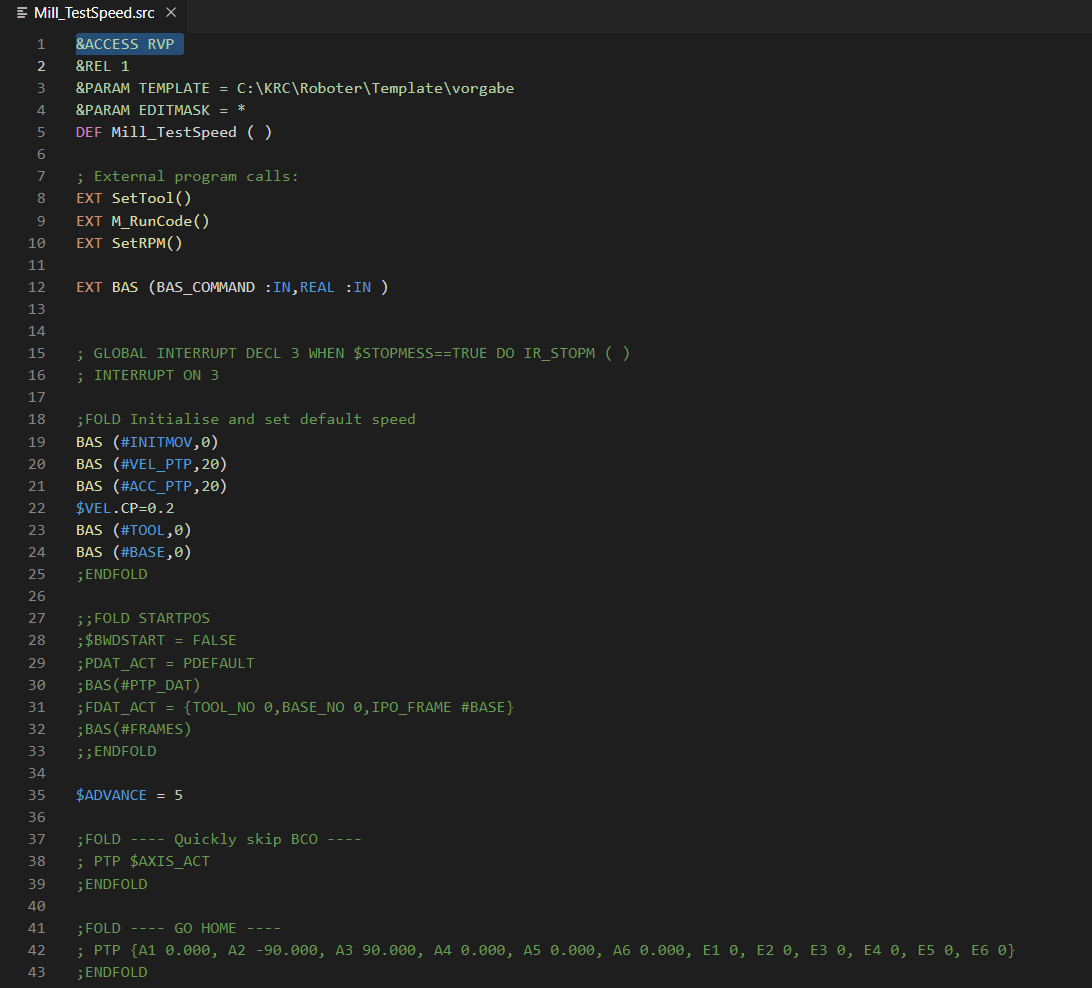The height and width of the screenshot is (988, 1092).
Task: Click the ;$BWDSTART = FALSE comment
Action: pos(156,640)
